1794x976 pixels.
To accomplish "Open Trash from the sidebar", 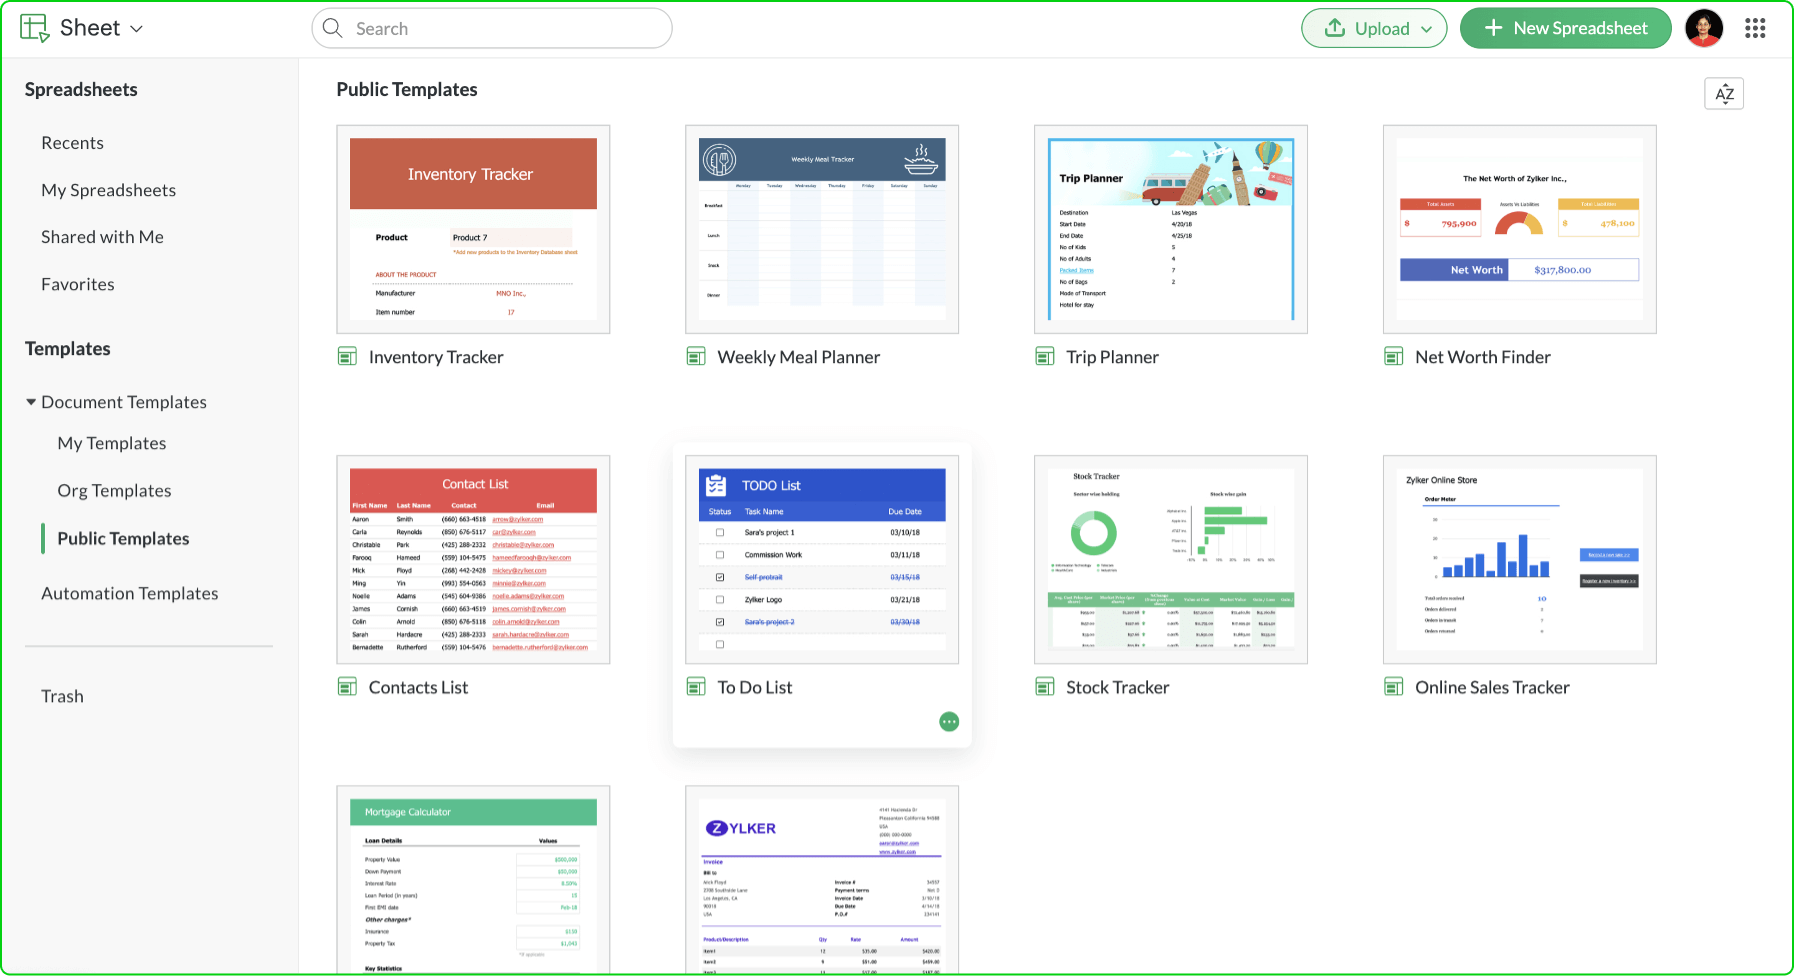I will point(62,695).
